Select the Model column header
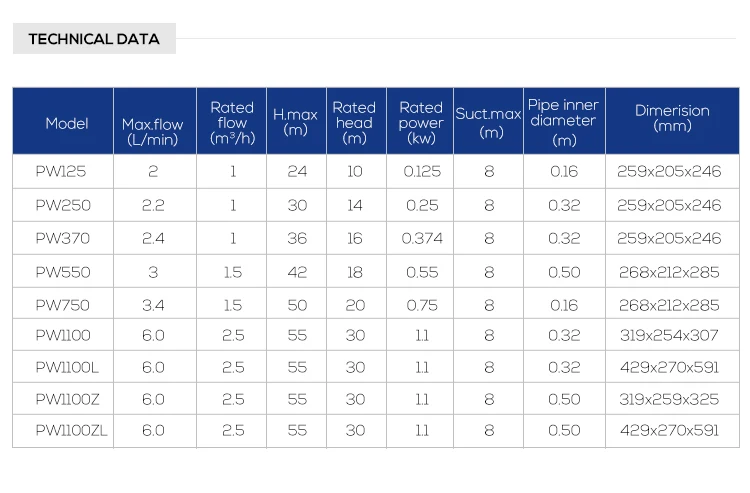 pyautogui.click(x=67, y=123)
